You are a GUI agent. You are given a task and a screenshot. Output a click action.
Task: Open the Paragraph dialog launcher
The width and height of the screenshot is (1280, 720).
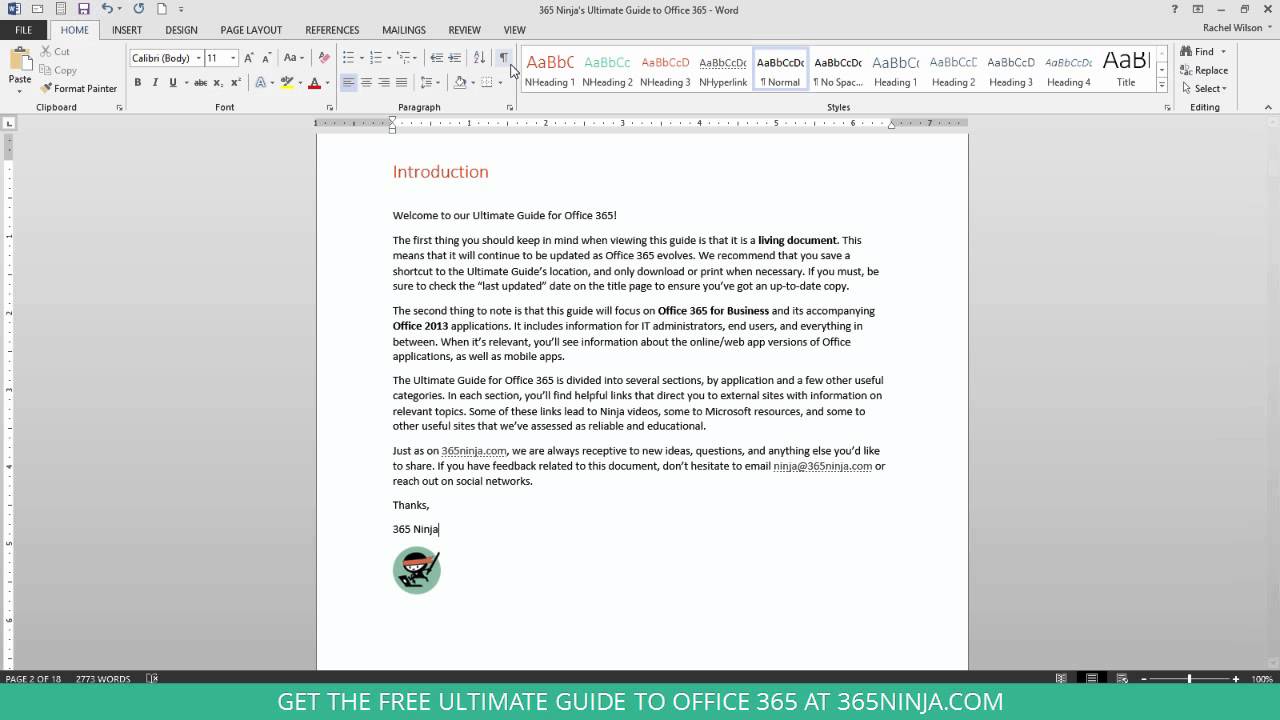[x=509, y=107]
